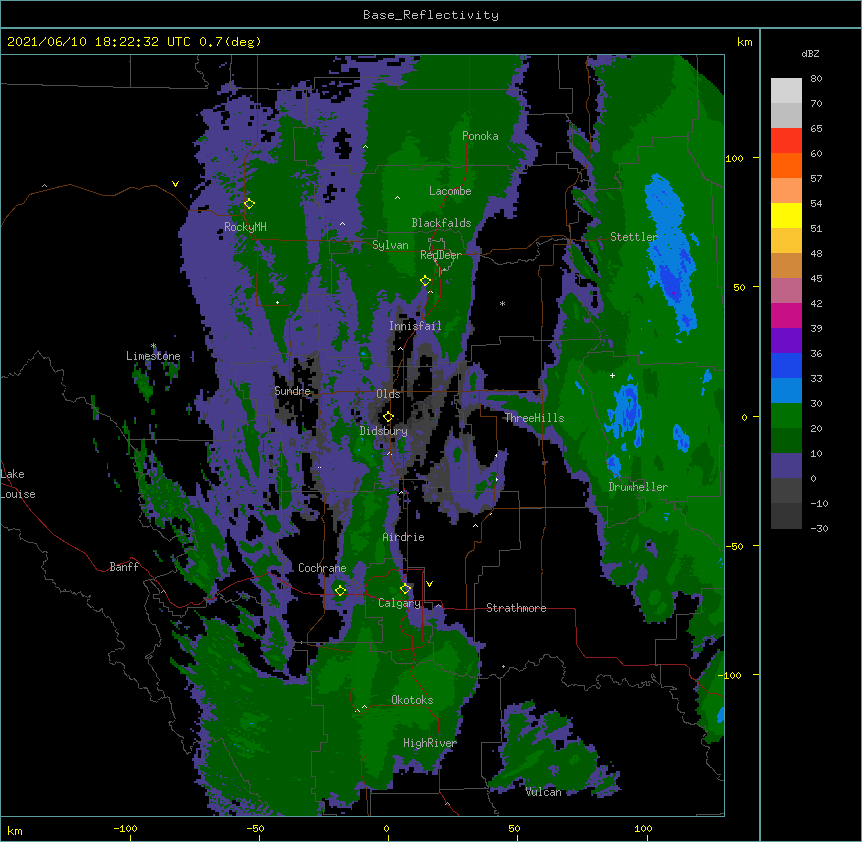Pick the orange 57 dBZ legend swatch

[x=786, y=165]
